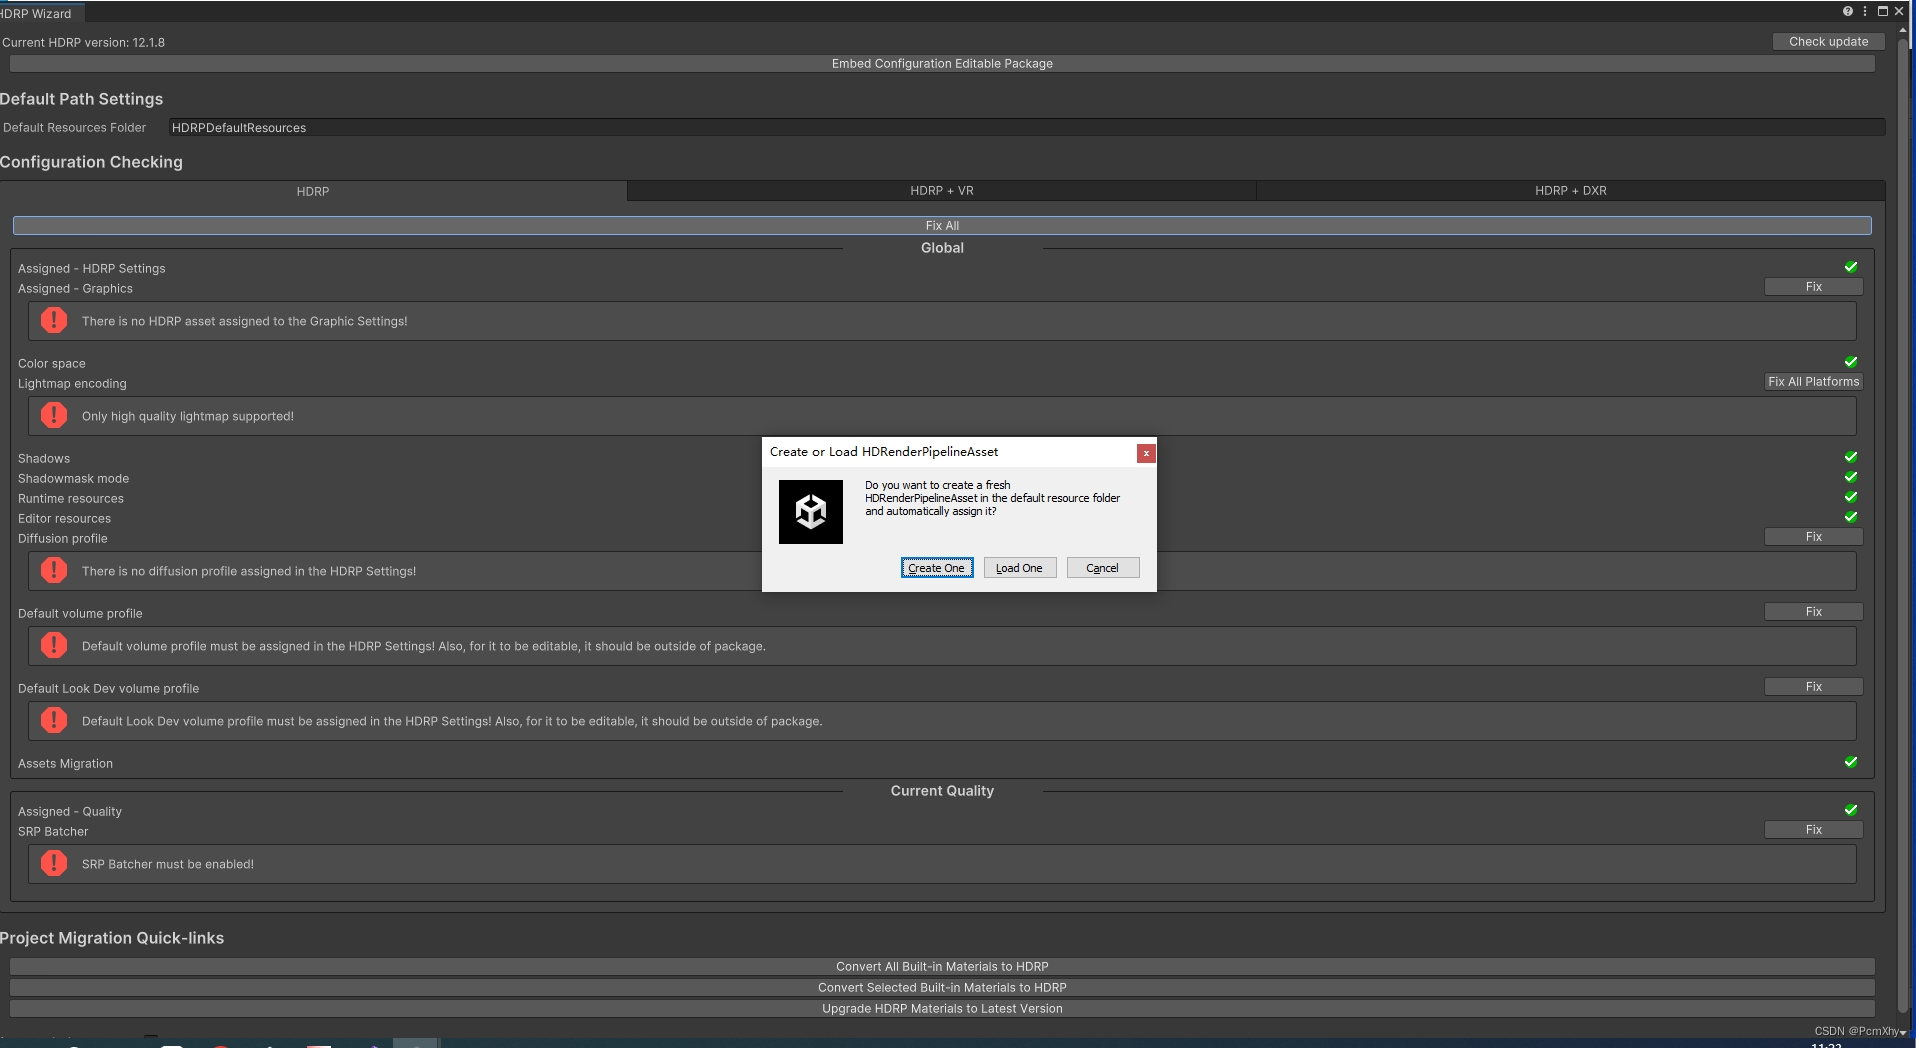Click the Default Look Dev volume profile label
The width and height of the screenshot is (1916, 1048).
coord(108,688)
